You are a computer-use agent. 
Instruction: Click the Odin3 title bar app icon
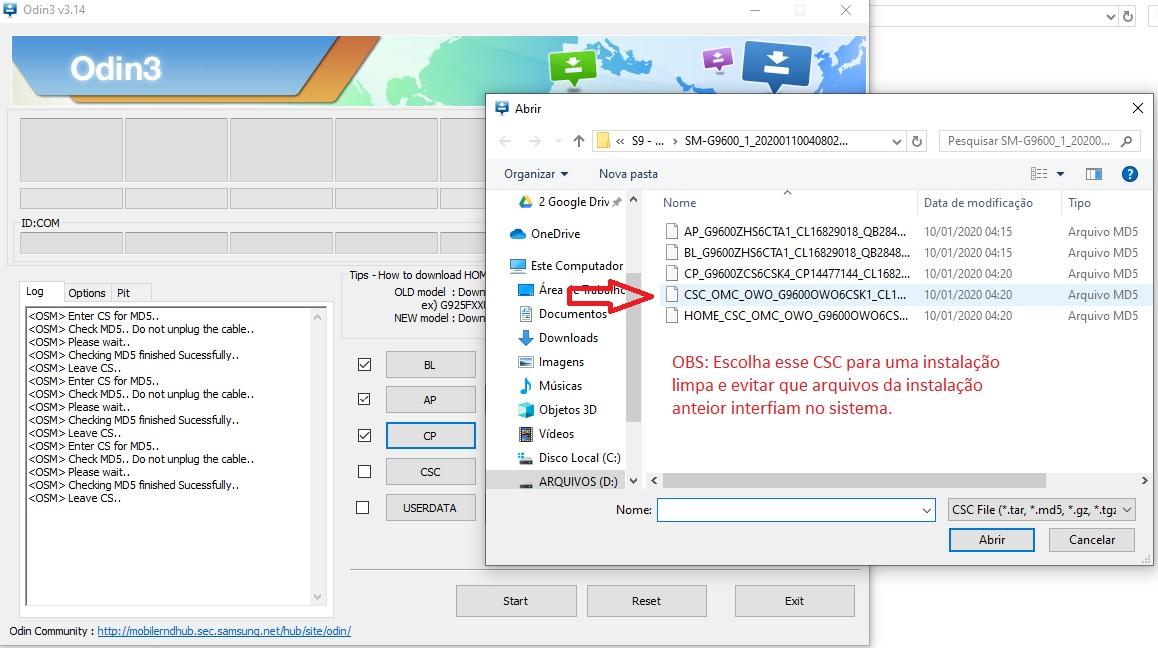[10, 10]
